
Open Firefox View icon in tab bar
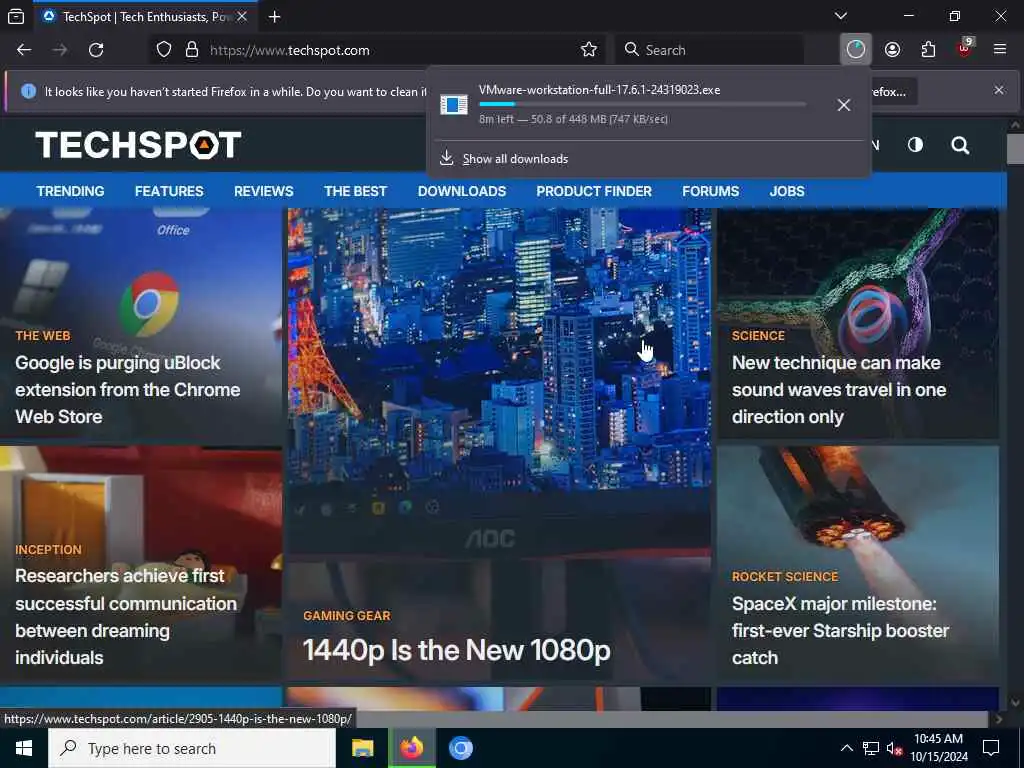[16, 16]
